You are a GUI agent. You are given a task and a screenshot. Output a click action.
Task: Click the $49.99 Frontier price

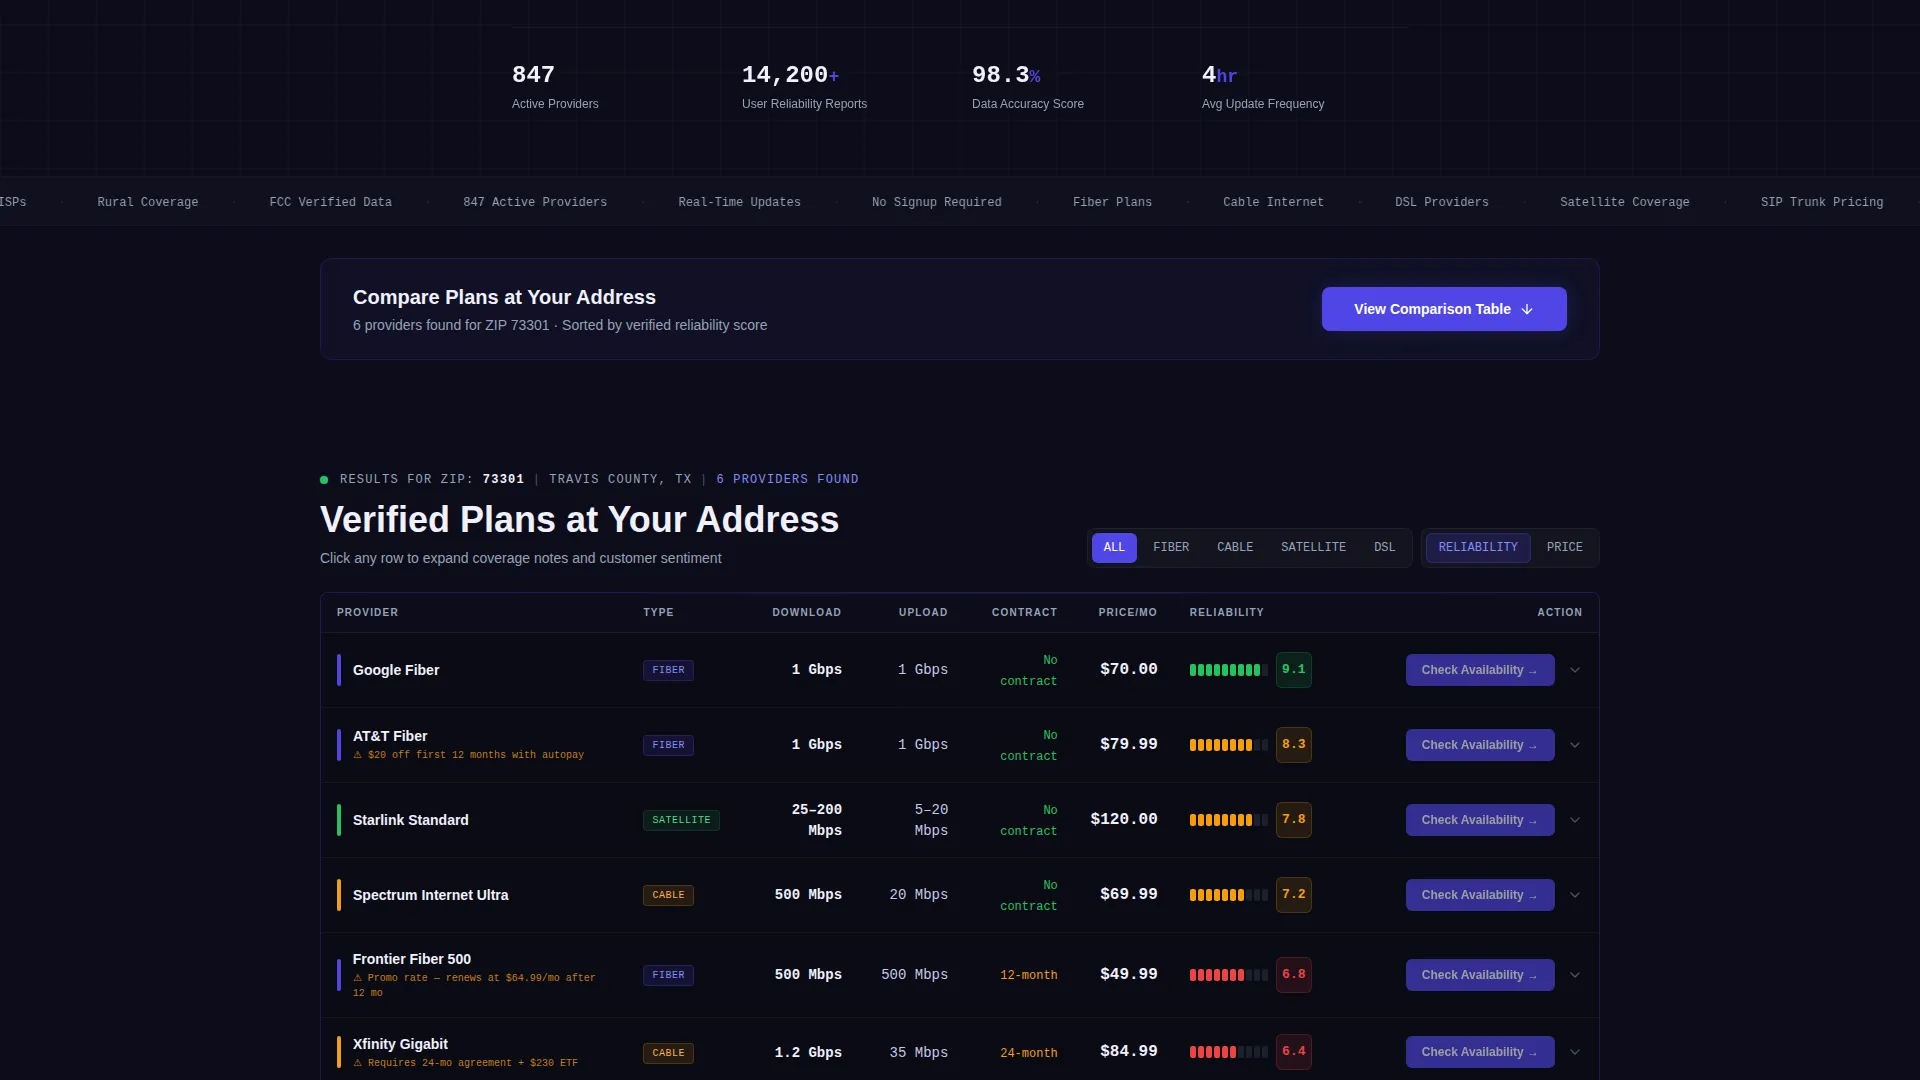click(x=1128, y=974)
